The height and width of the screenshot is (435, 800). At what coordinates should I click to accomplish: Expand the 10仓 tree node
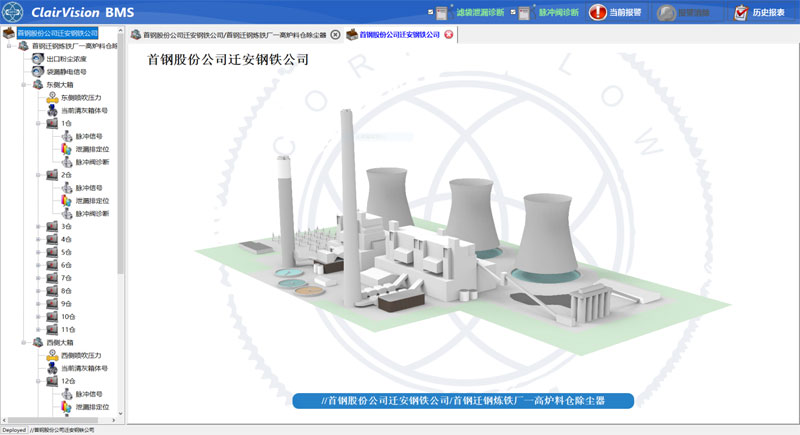38,316
